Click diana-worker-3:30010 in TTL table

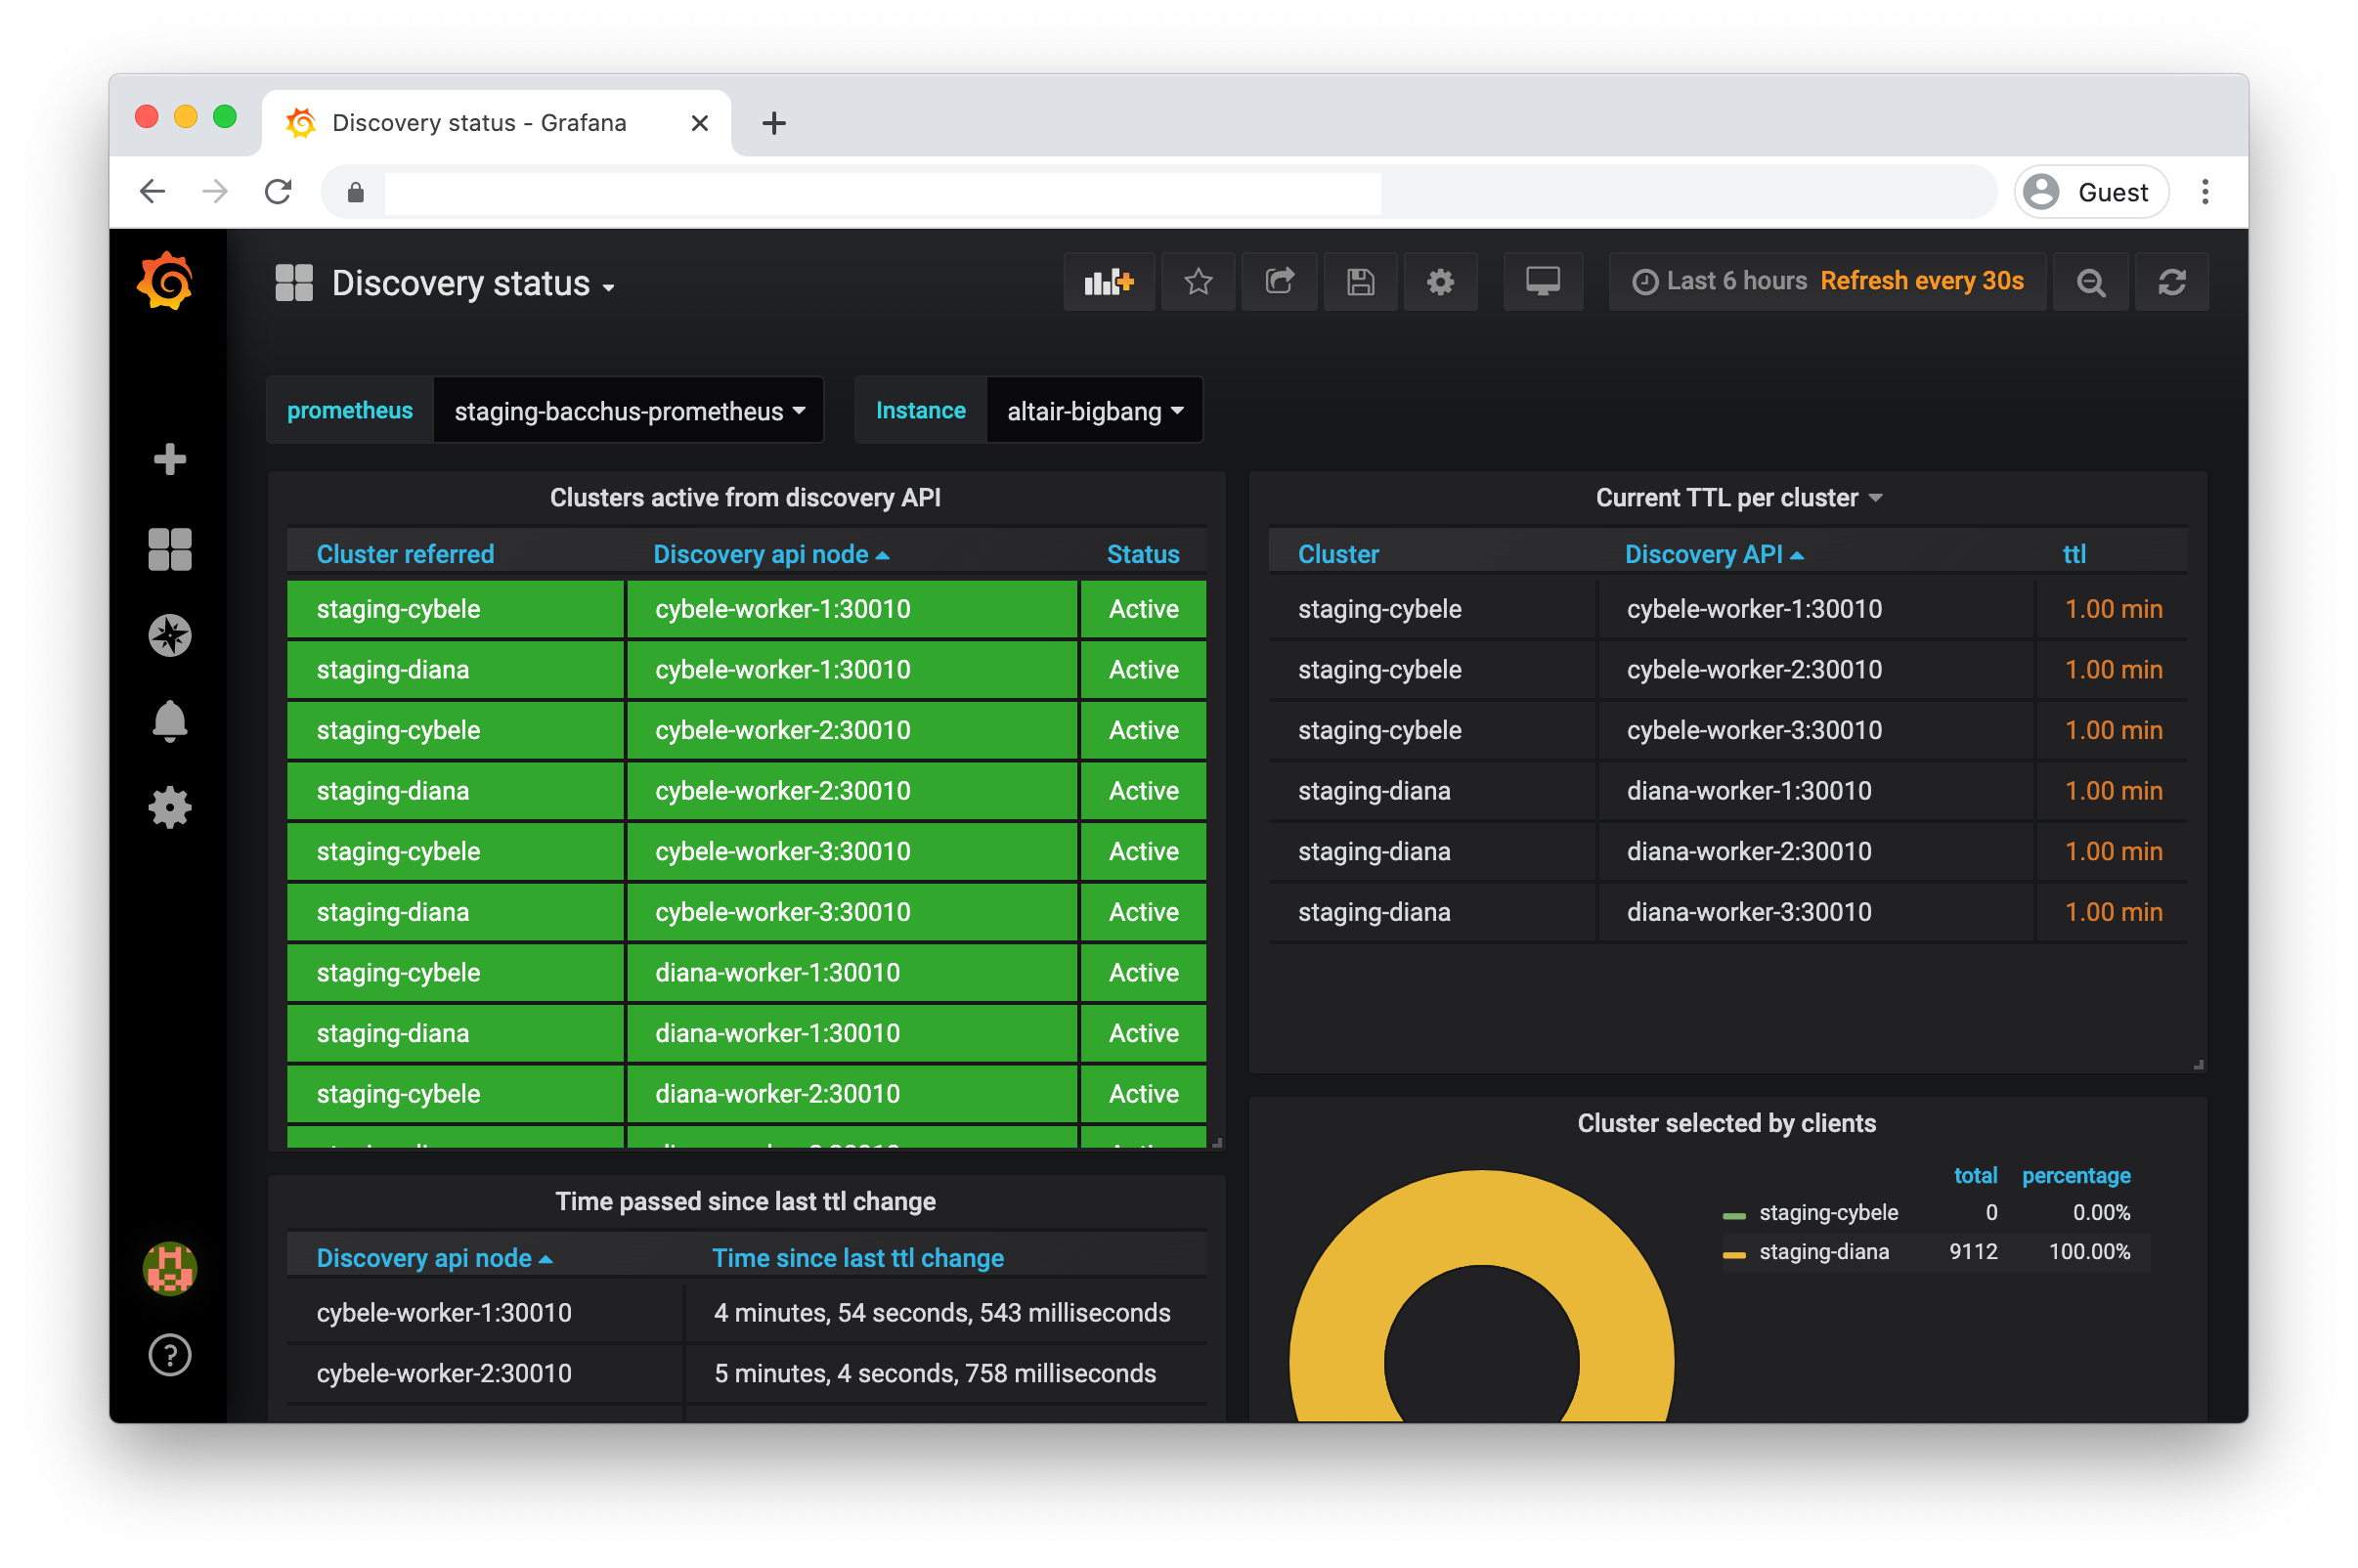(1748, 912)
